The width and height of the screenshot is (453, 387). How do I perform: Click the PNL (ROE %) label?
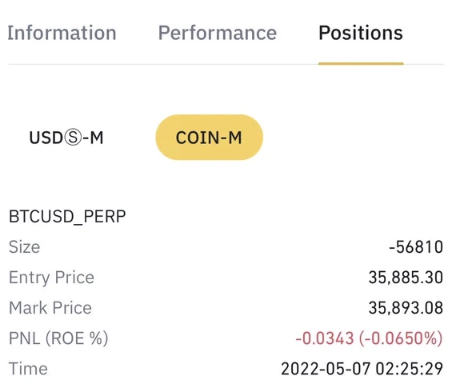(x=59, y=338)
